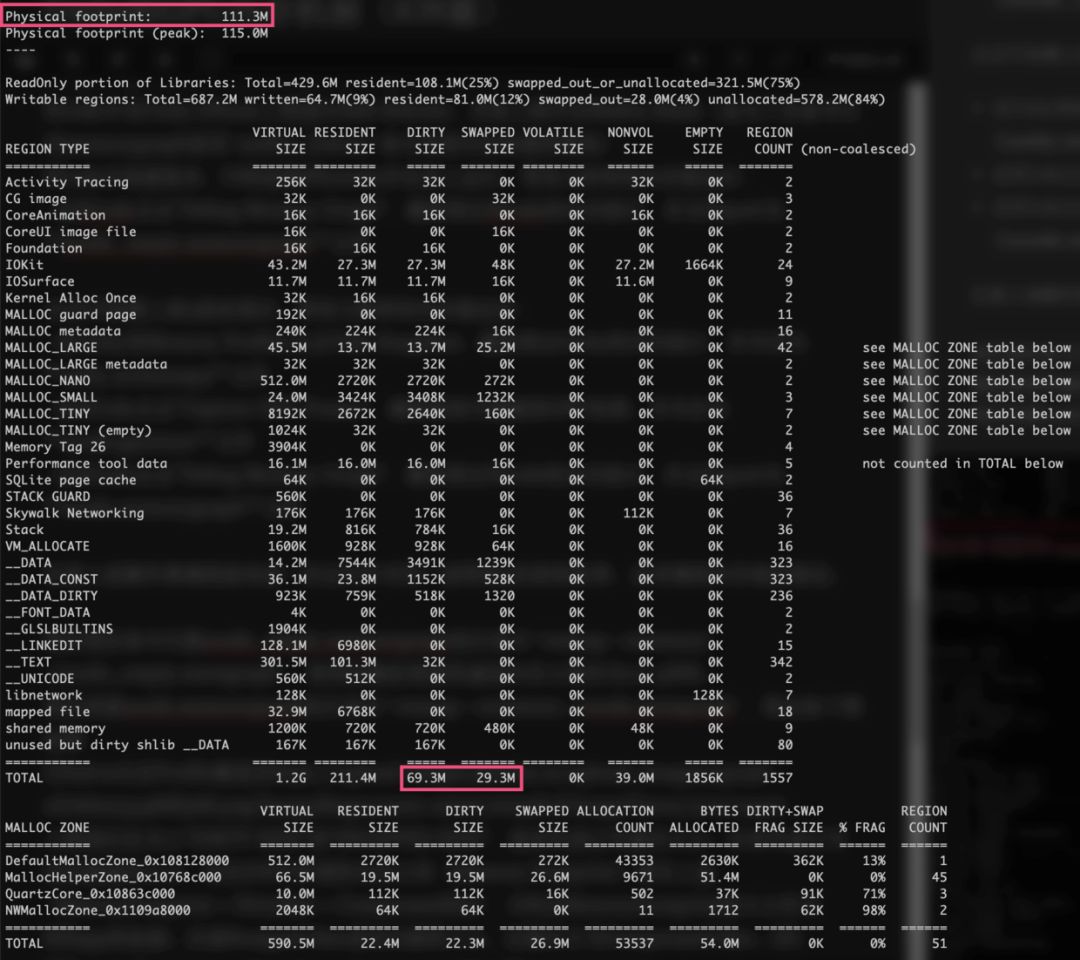This screenshot has height=960, width=1080.
Task: Click the TOTAL swapped size value 29.3M
Action: pos(496,778)
